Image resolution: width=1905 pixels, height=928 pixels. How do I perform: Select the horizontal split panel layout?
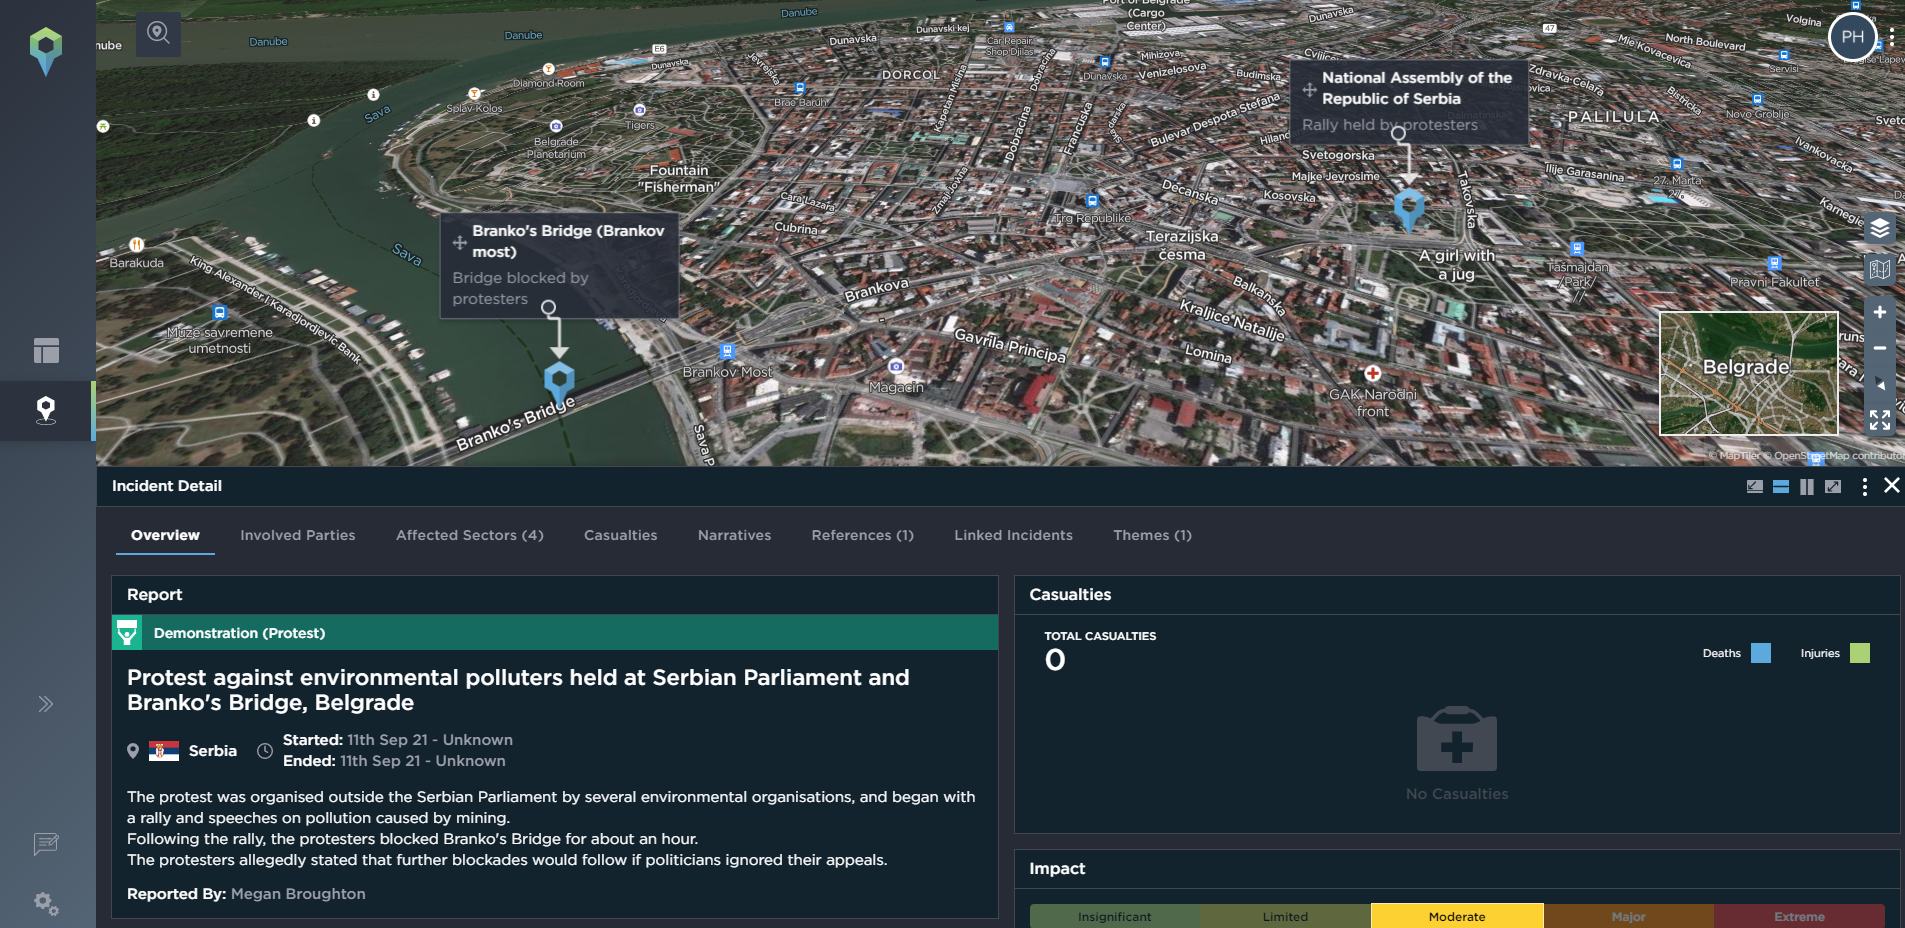(1781, 487)
